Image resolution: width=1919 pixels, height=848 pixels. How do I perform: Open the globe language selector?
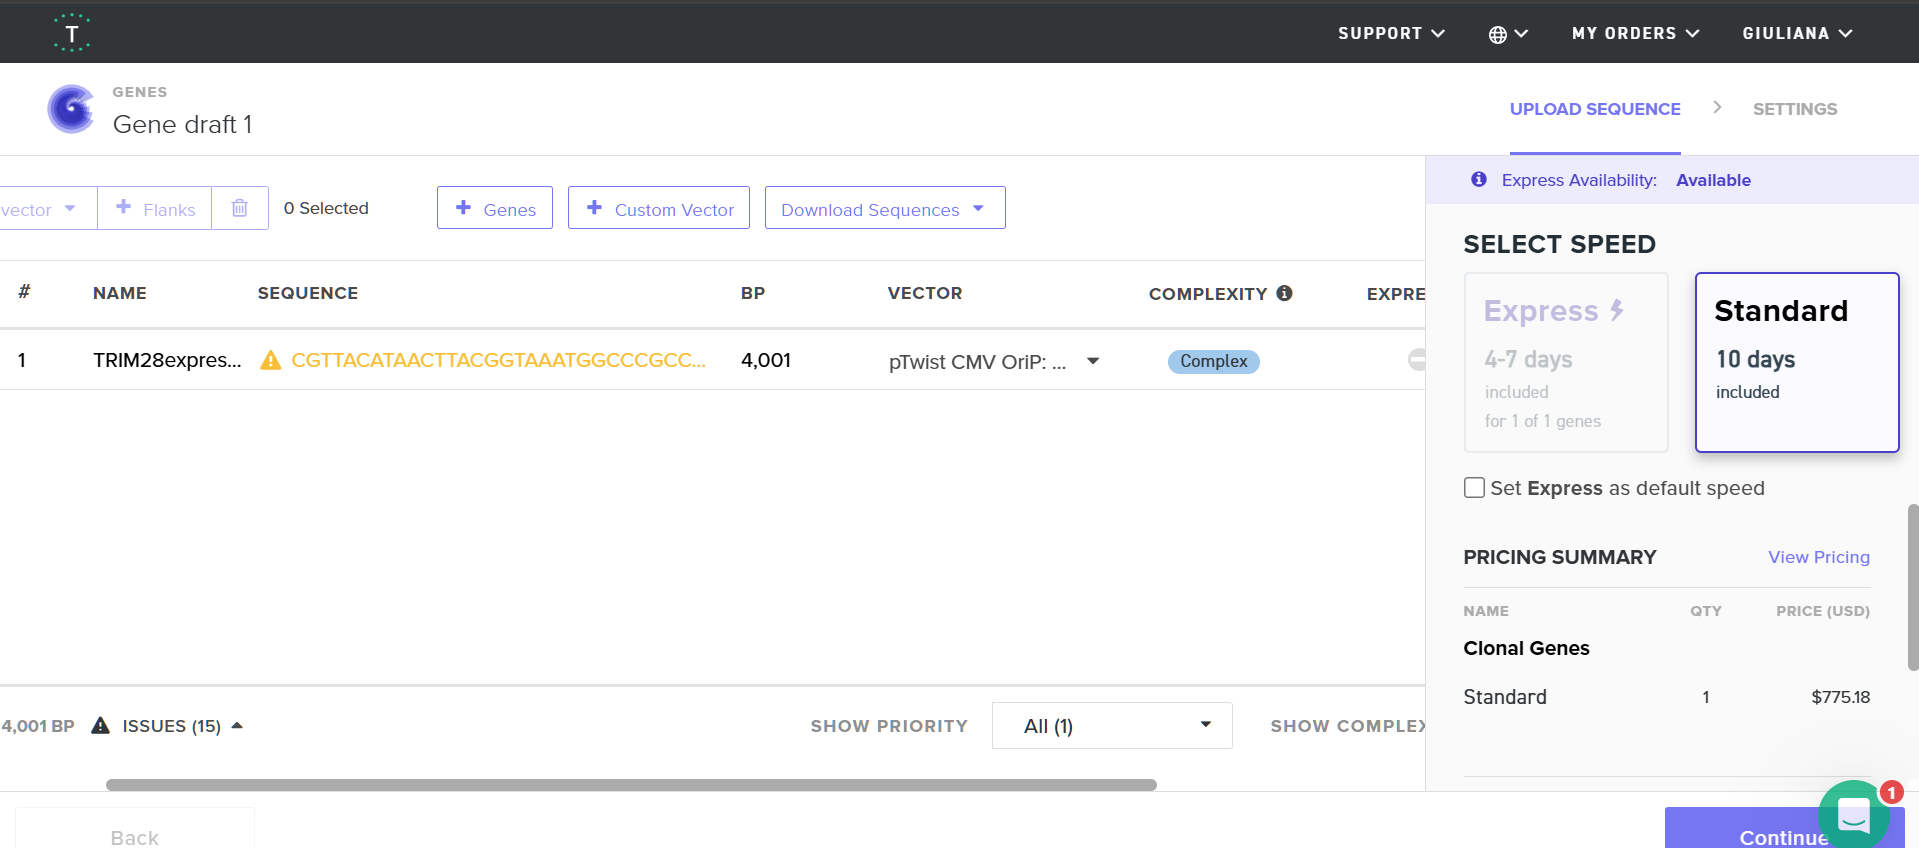[1507, 34]
